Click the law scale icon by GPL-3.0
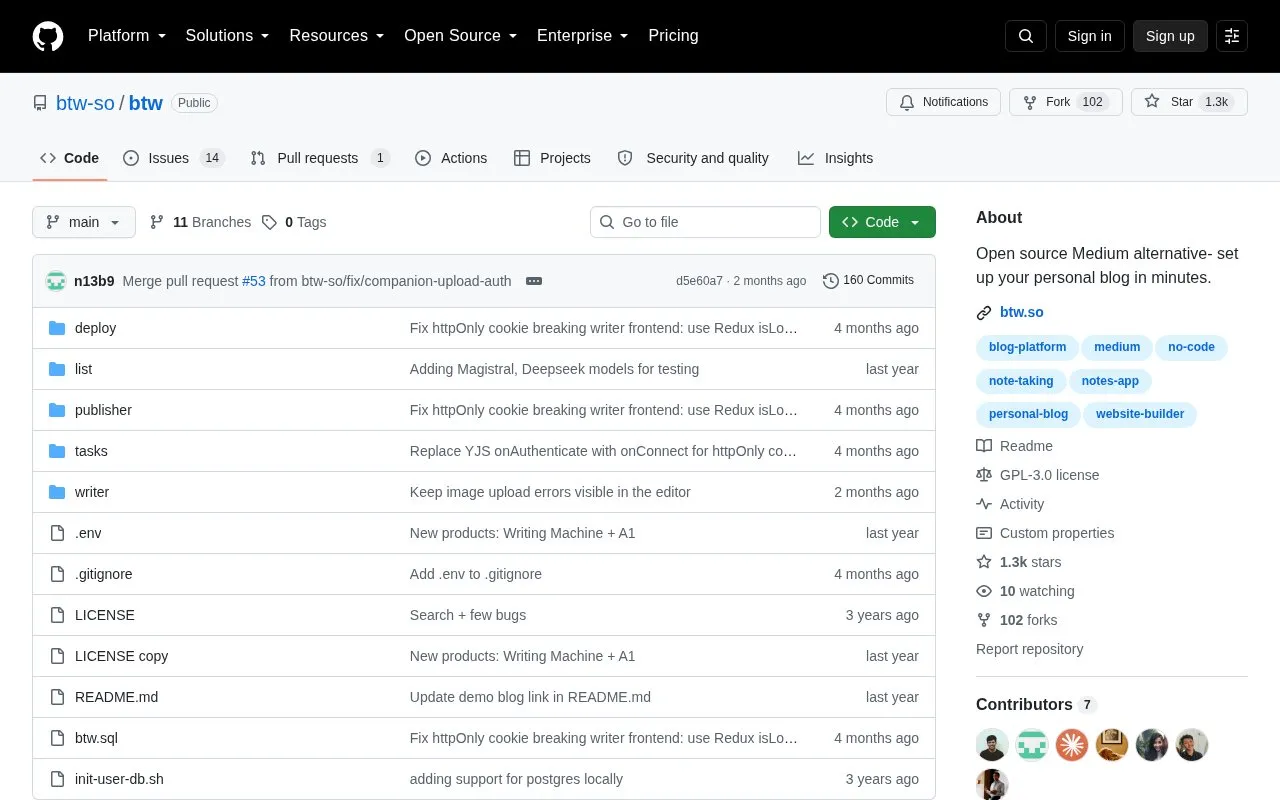Screen dimensions: 1280x800 [984, 475]
